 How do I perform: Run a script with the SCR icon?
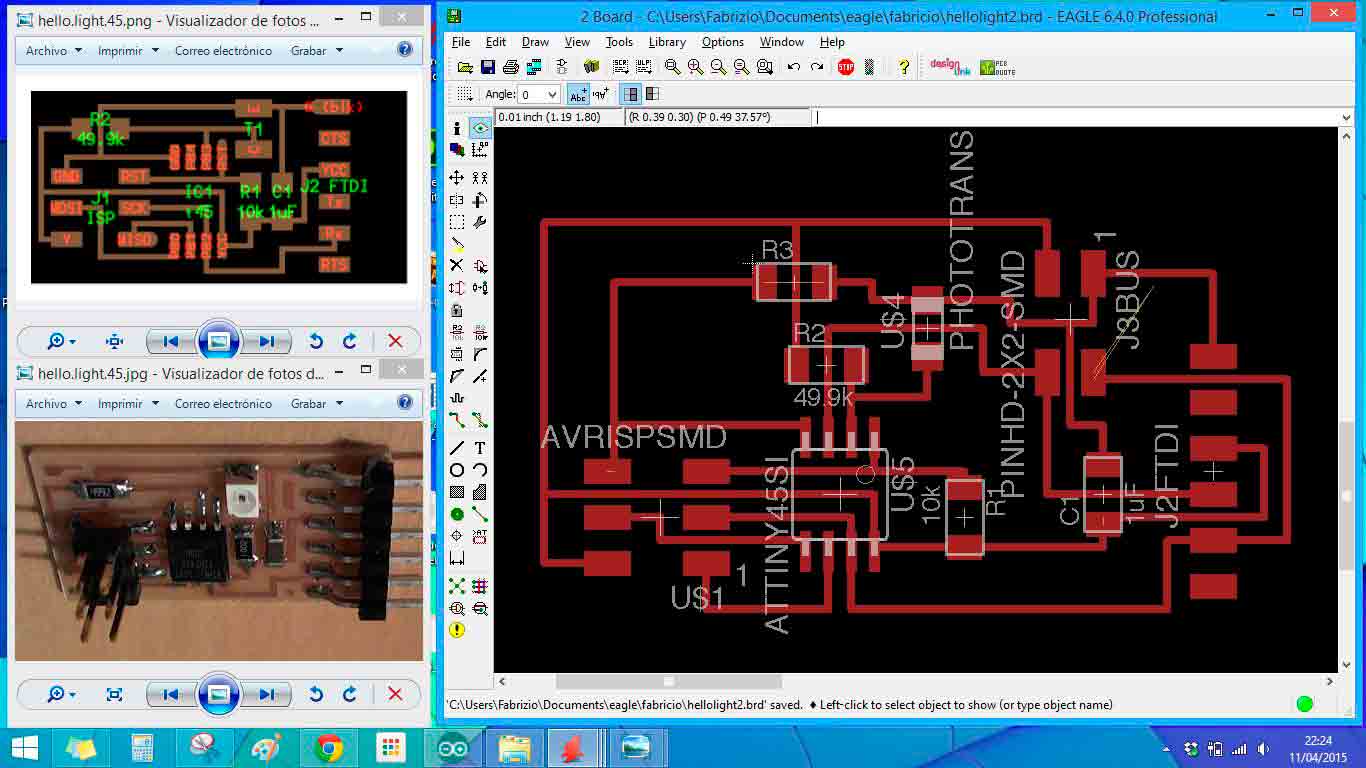click(621, 67)
